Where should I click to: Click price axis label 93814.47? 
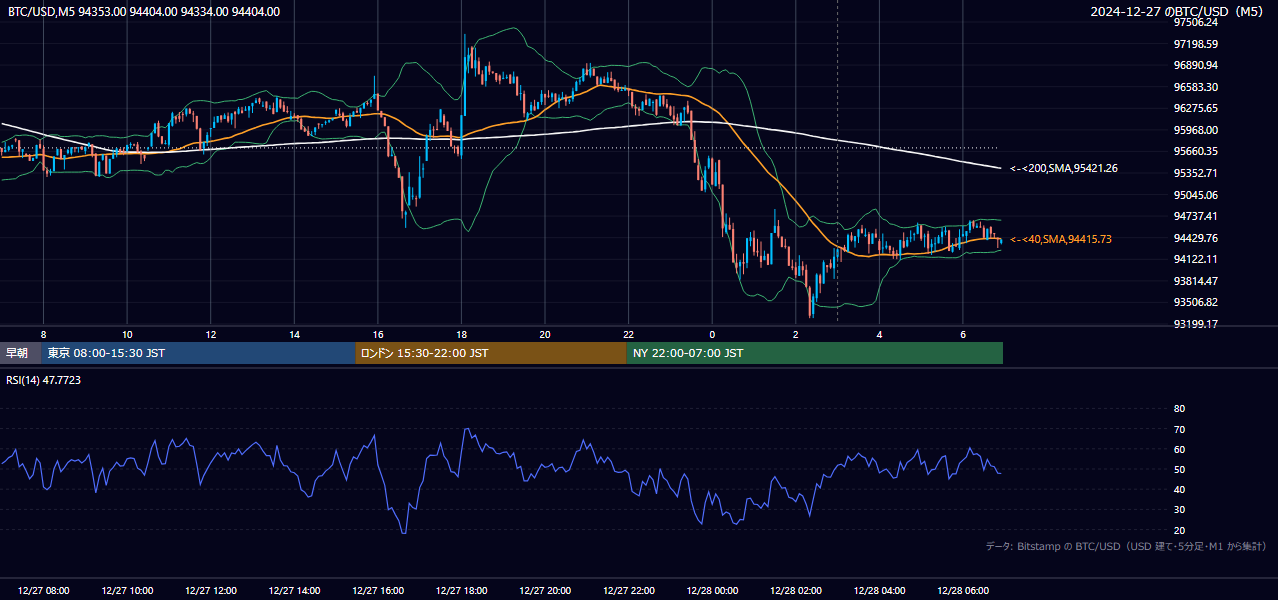1196,281
